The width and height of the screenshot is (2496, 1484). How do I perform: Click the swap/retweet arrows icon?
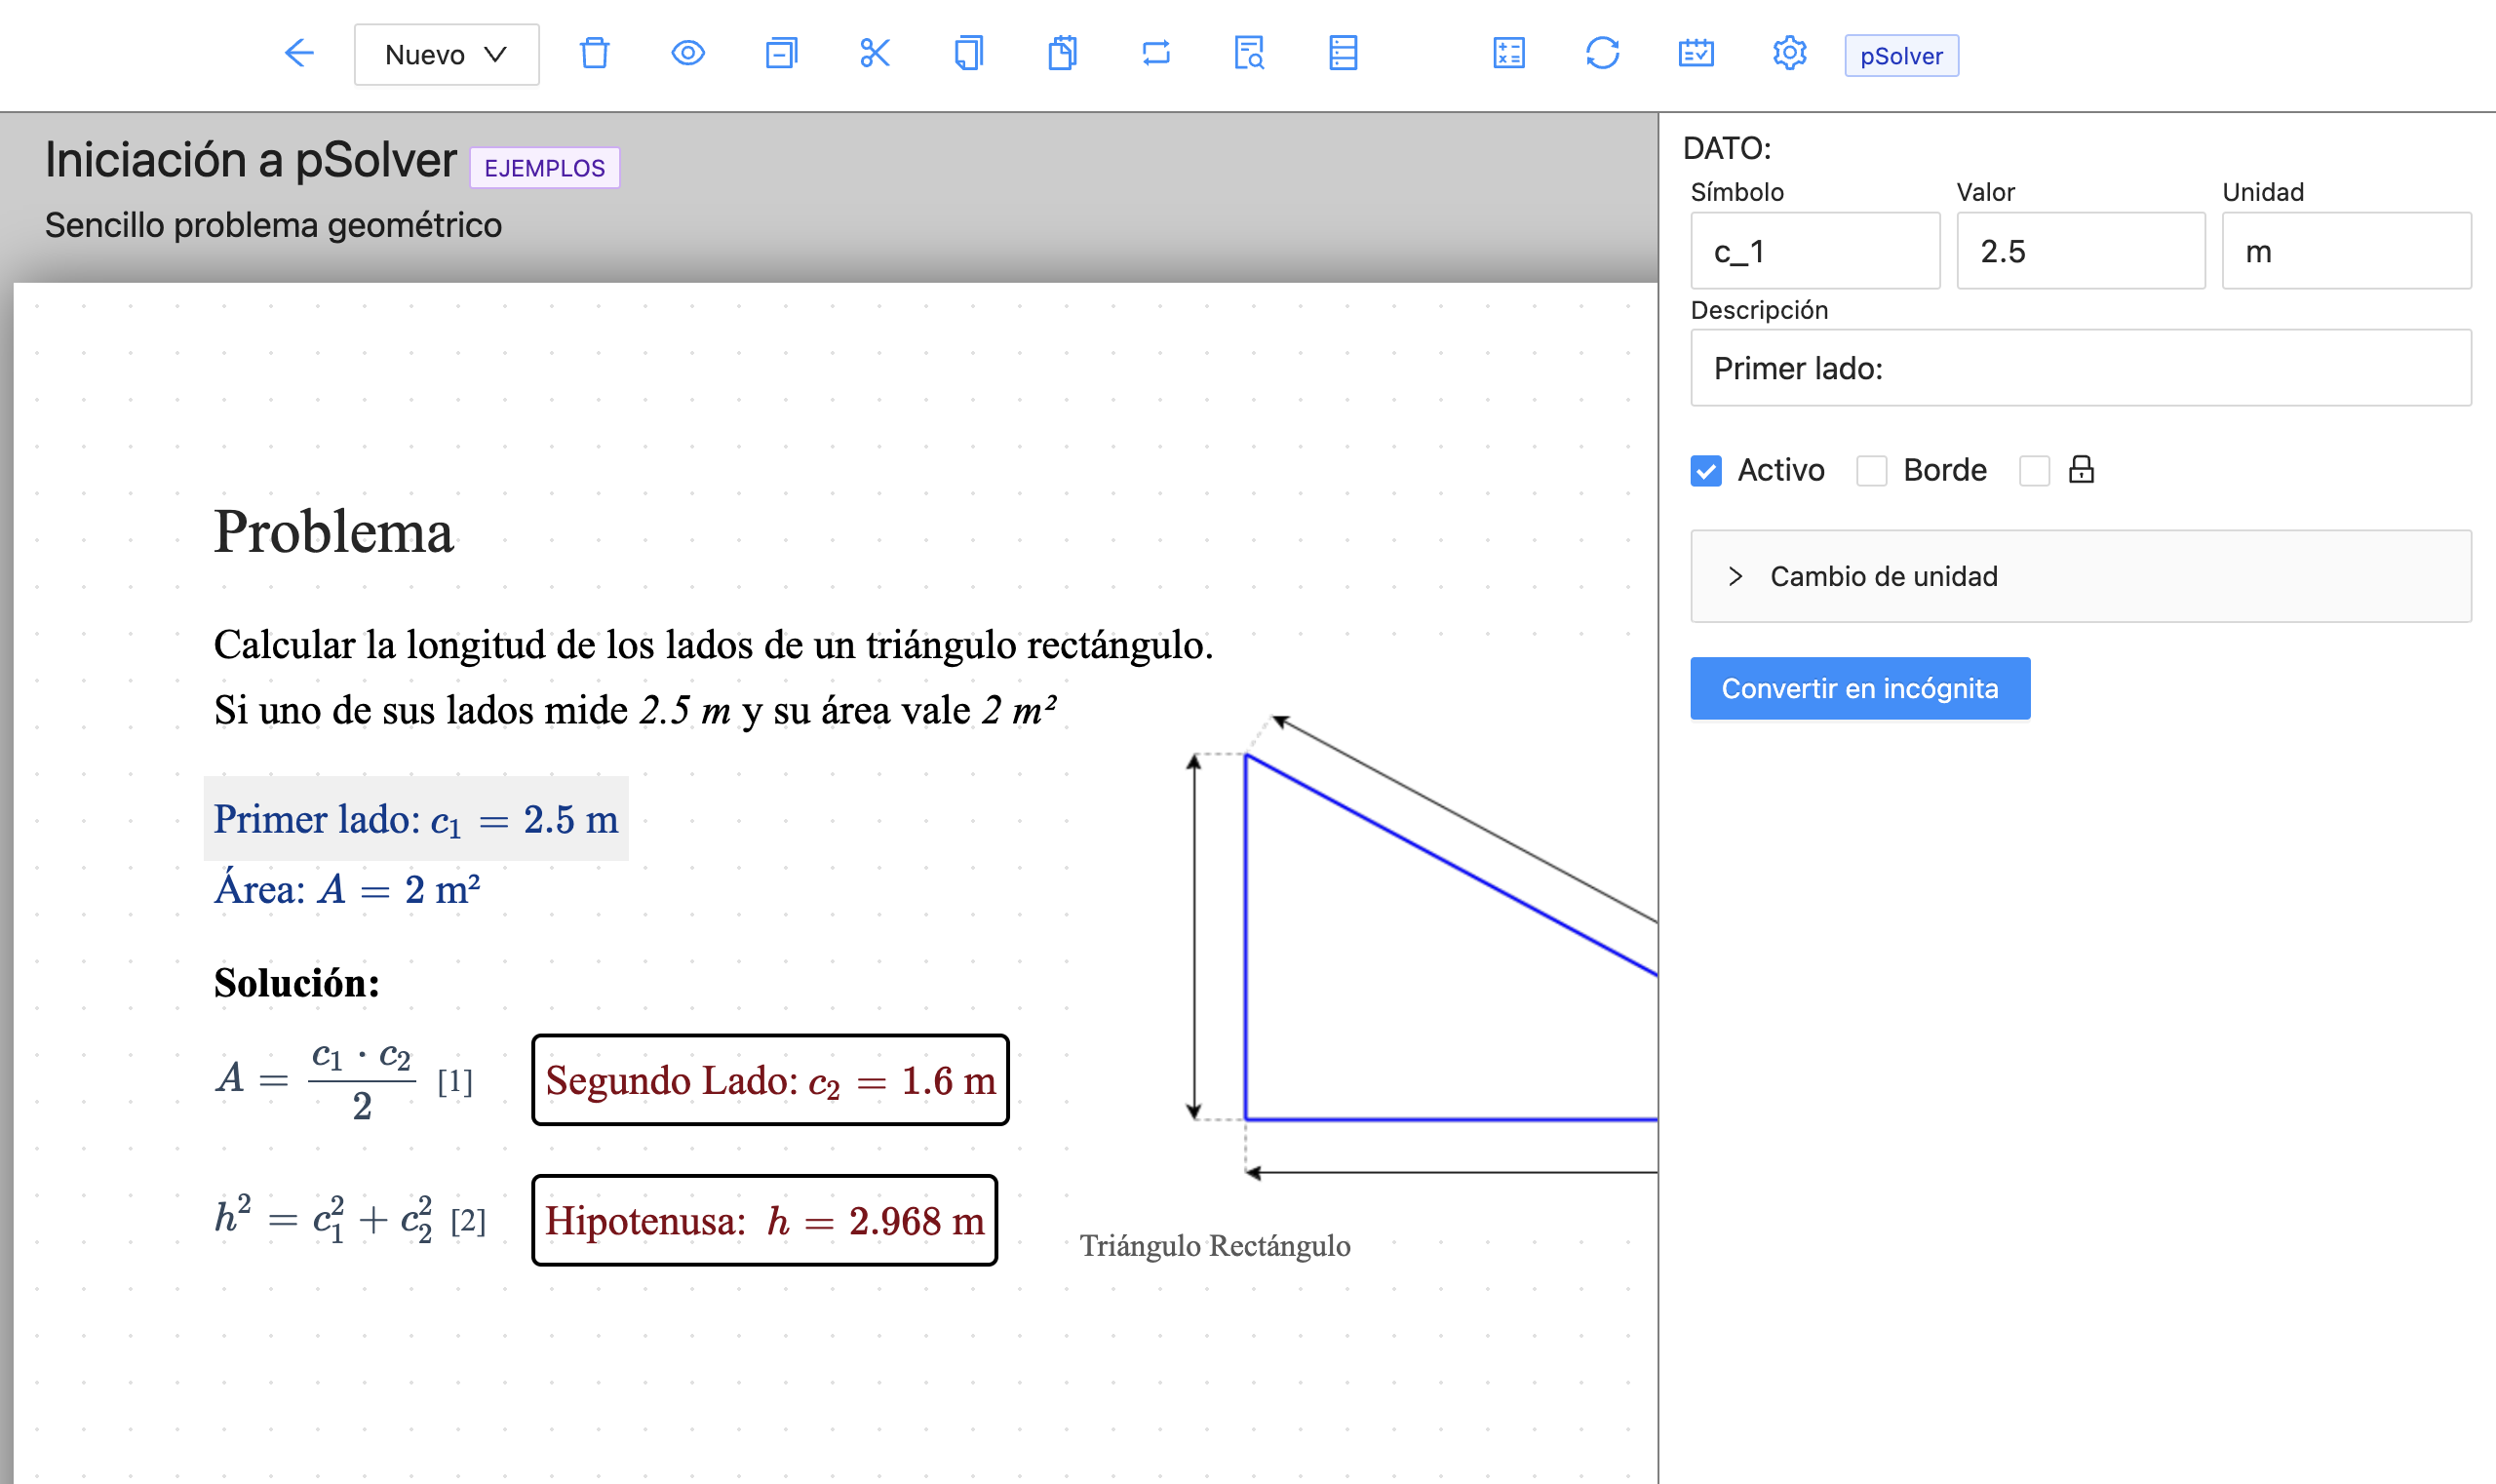pos(1156,53)
